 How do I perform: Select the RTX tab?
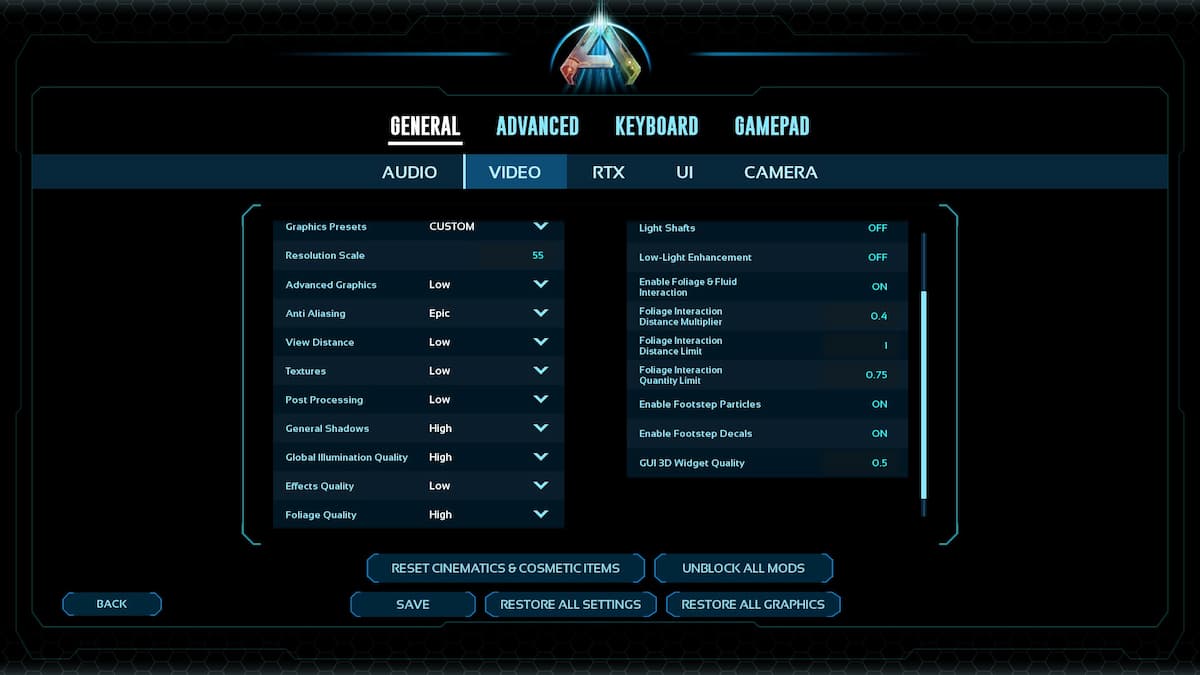click(608, 171)
